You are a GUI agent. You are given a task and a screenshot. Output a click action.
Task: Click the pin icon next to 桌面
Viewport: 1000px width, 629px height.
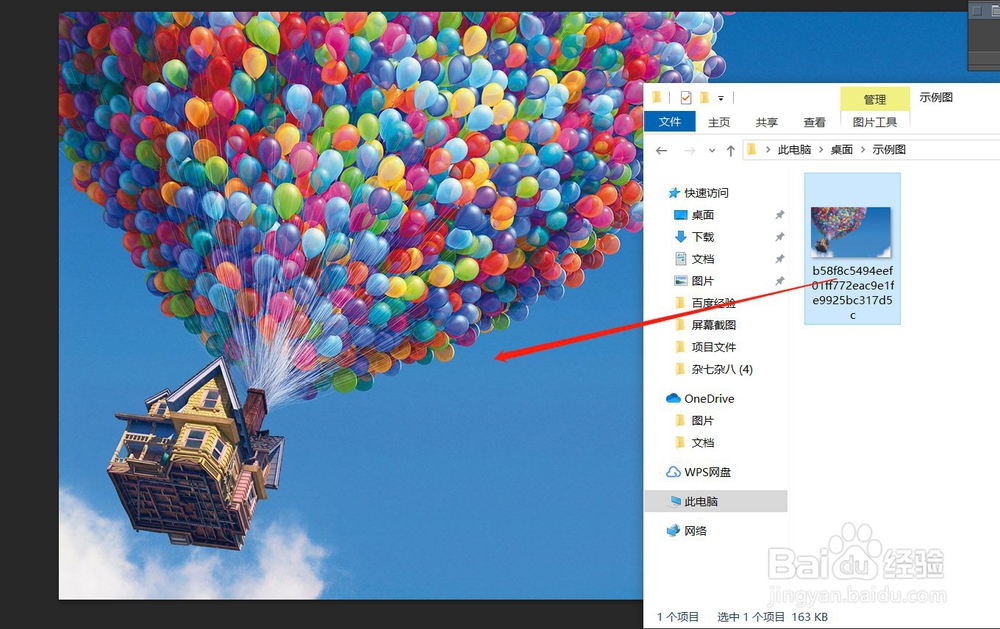pos(779,215)
